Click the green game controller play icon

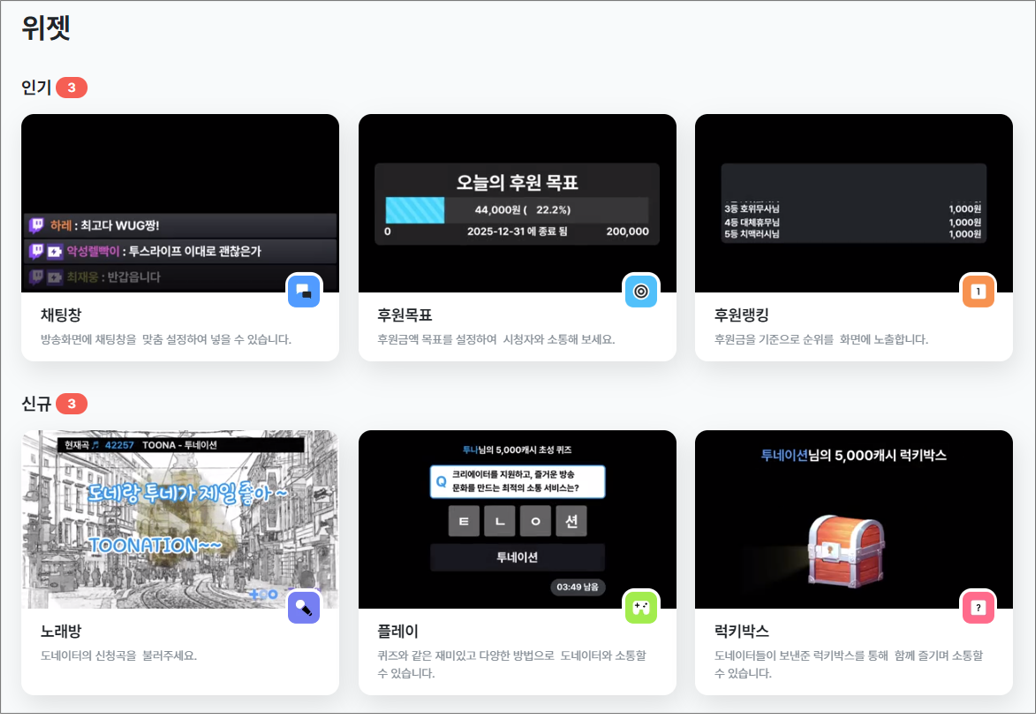click(641, 607)
